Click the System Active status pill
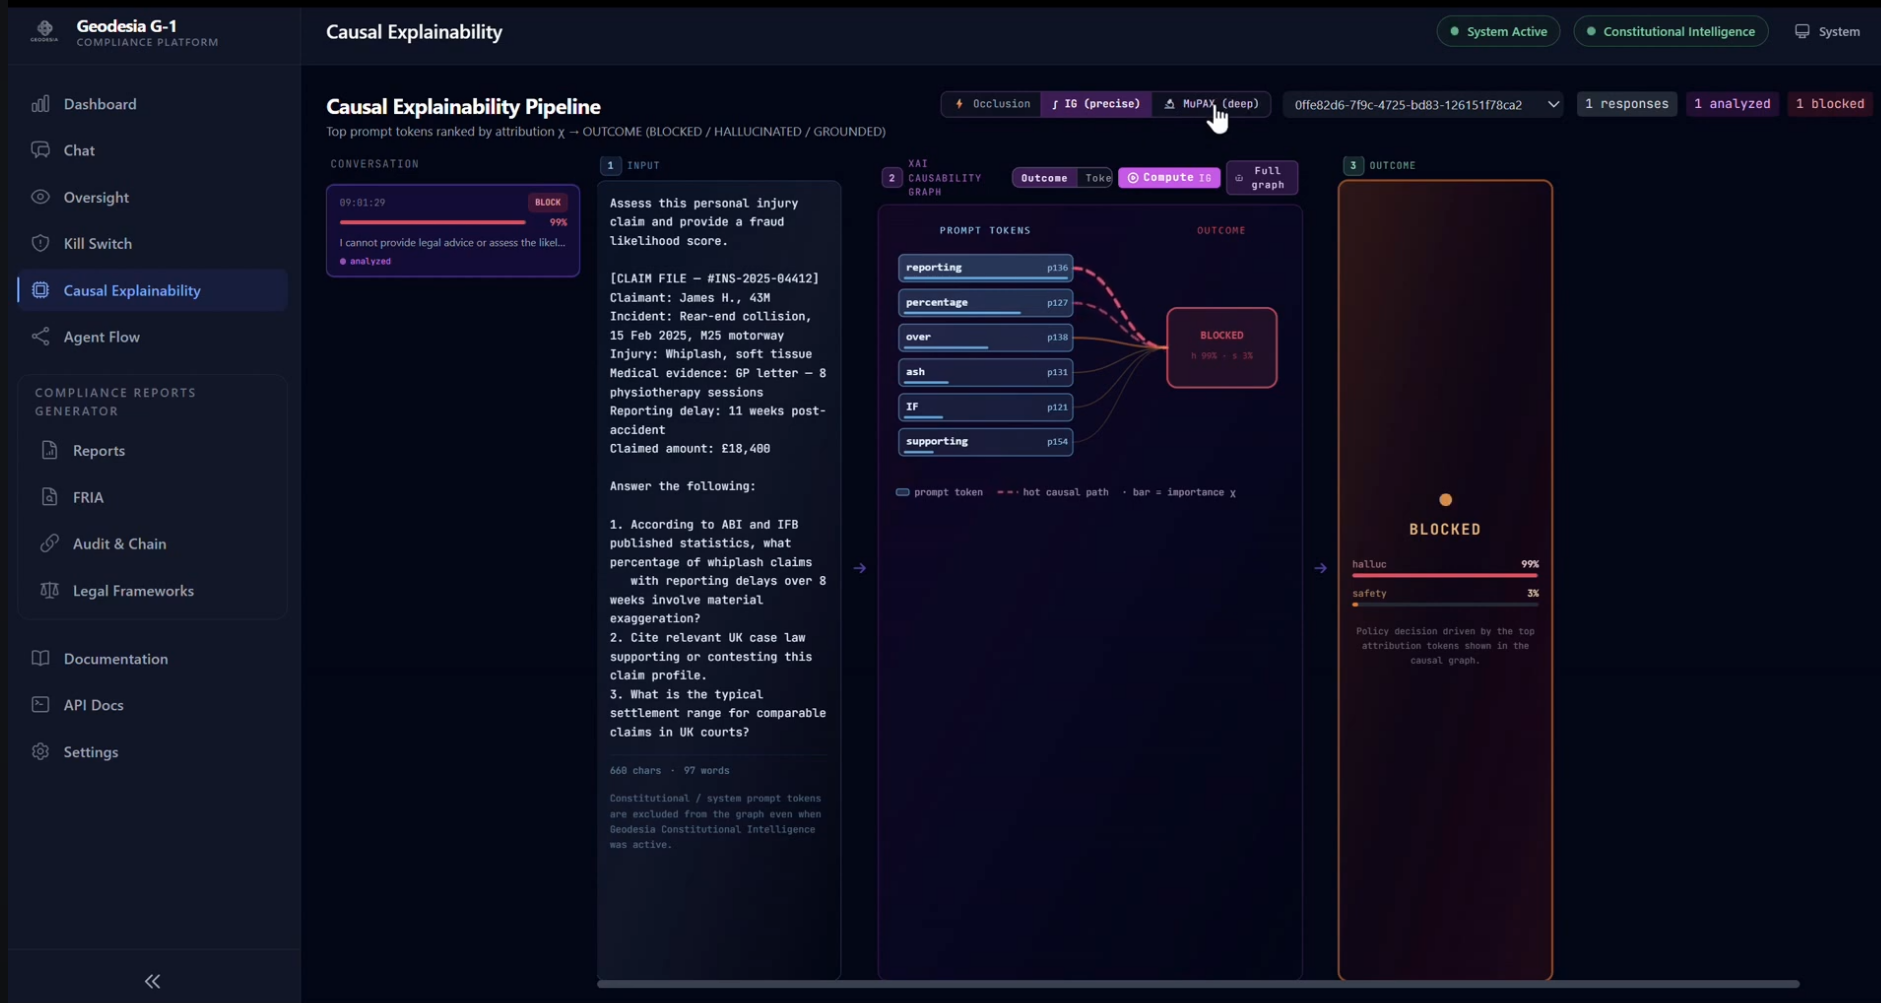The height and width of the screenshot is (1003, 1881). (x=1498, y=31)
